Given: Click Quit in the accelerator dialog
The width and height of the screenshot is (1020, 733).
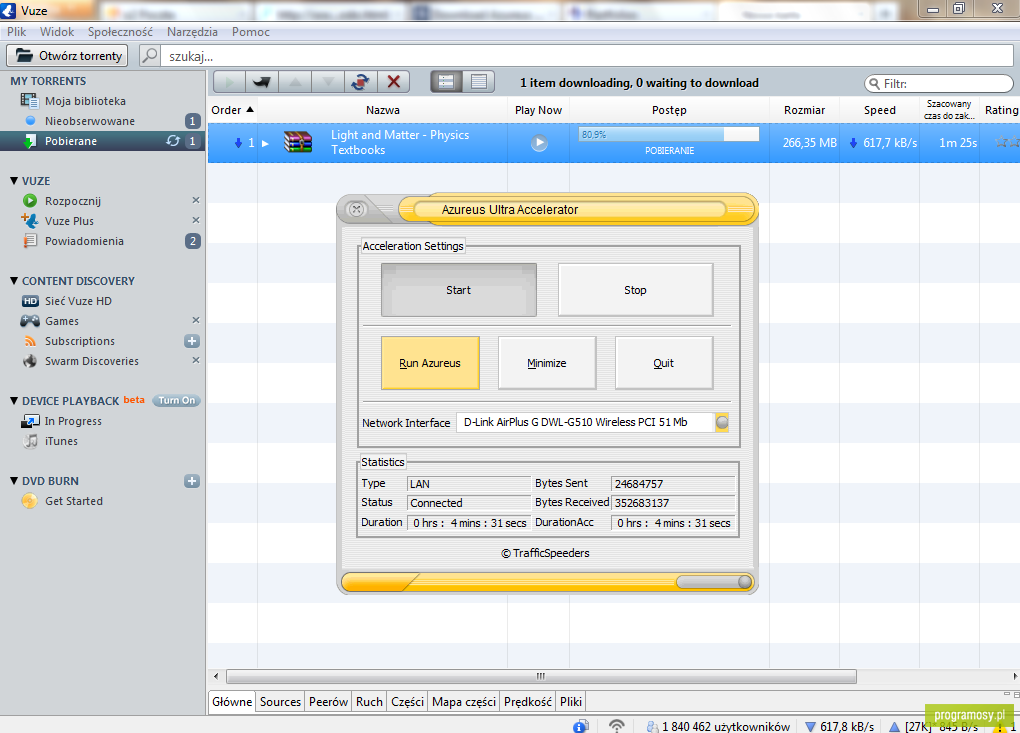Looking at the screenshot, I should coord(664,363).
